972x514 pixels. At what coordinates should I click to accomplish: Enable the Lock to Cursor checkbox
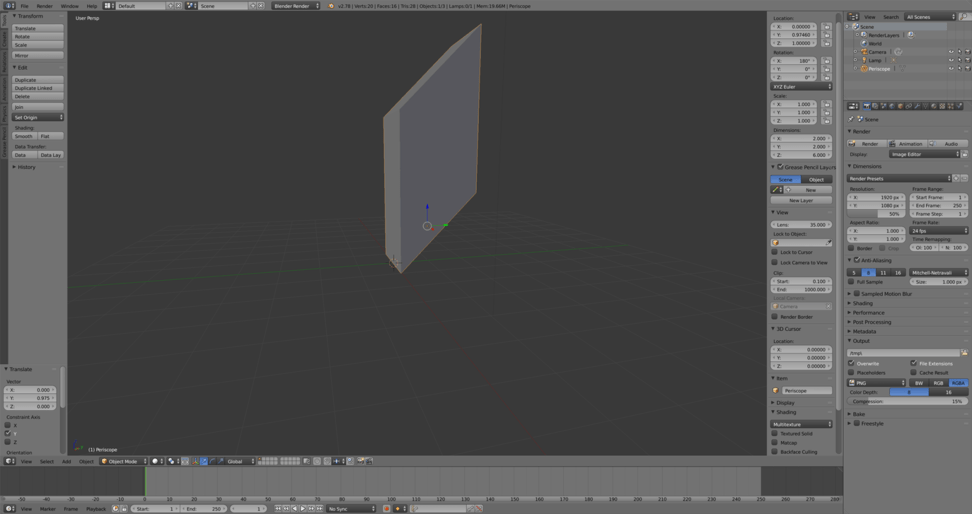tap(774, 252)
